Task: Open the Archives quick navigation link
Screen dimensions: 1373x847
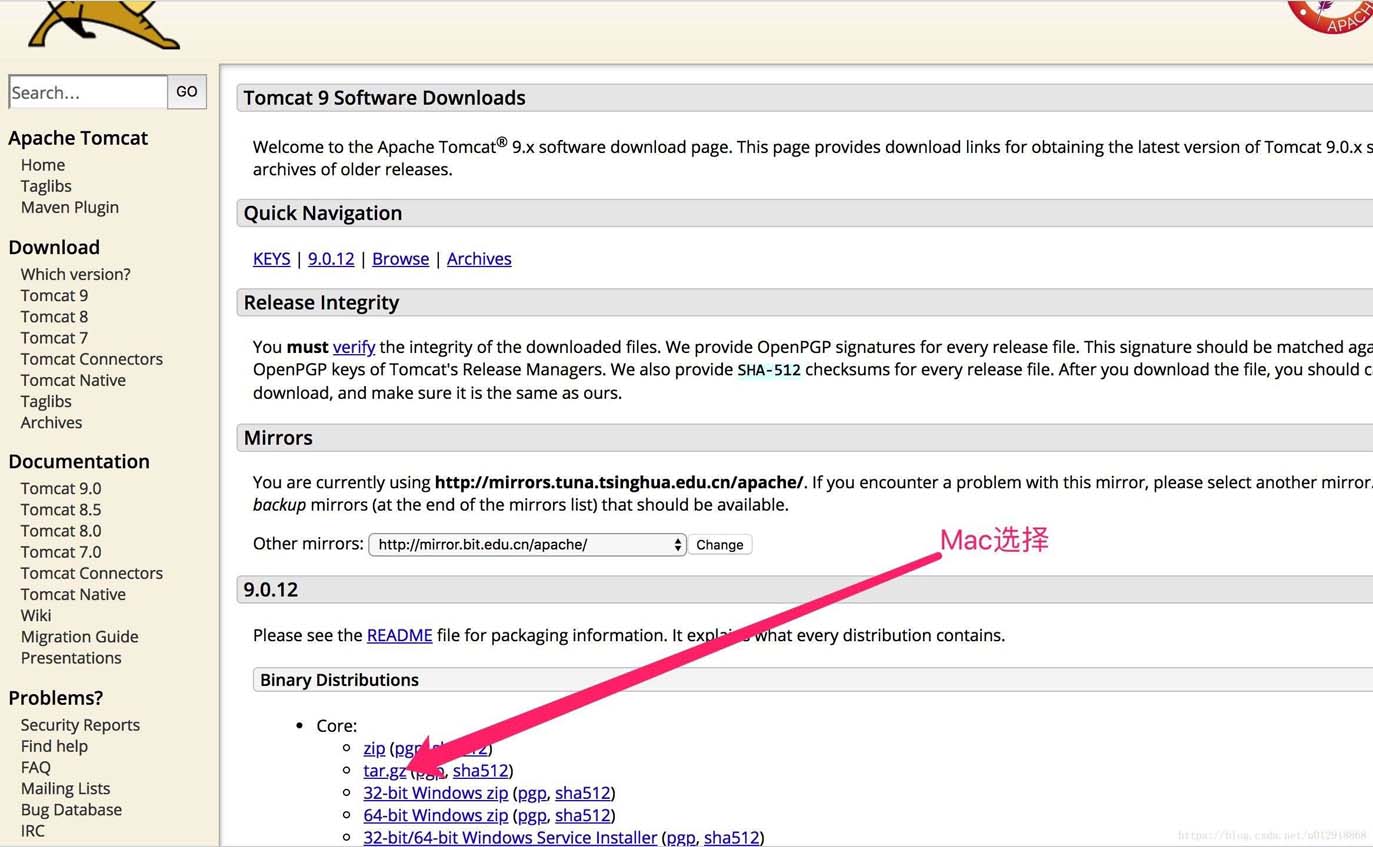Action: (479, 259)
